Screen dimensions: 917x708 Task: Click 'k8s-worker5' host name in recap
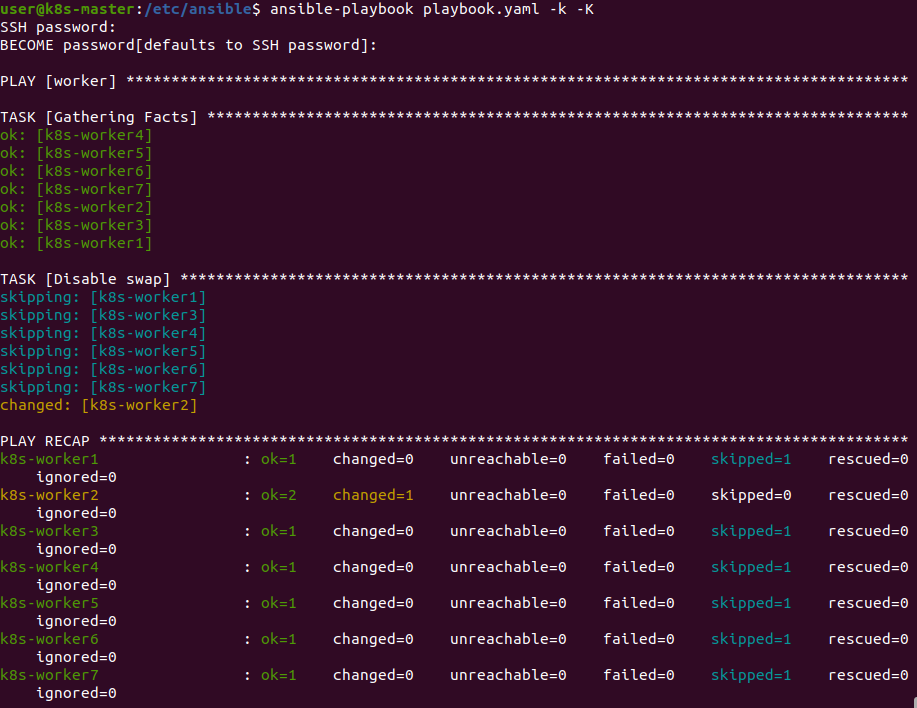point(49,603)
